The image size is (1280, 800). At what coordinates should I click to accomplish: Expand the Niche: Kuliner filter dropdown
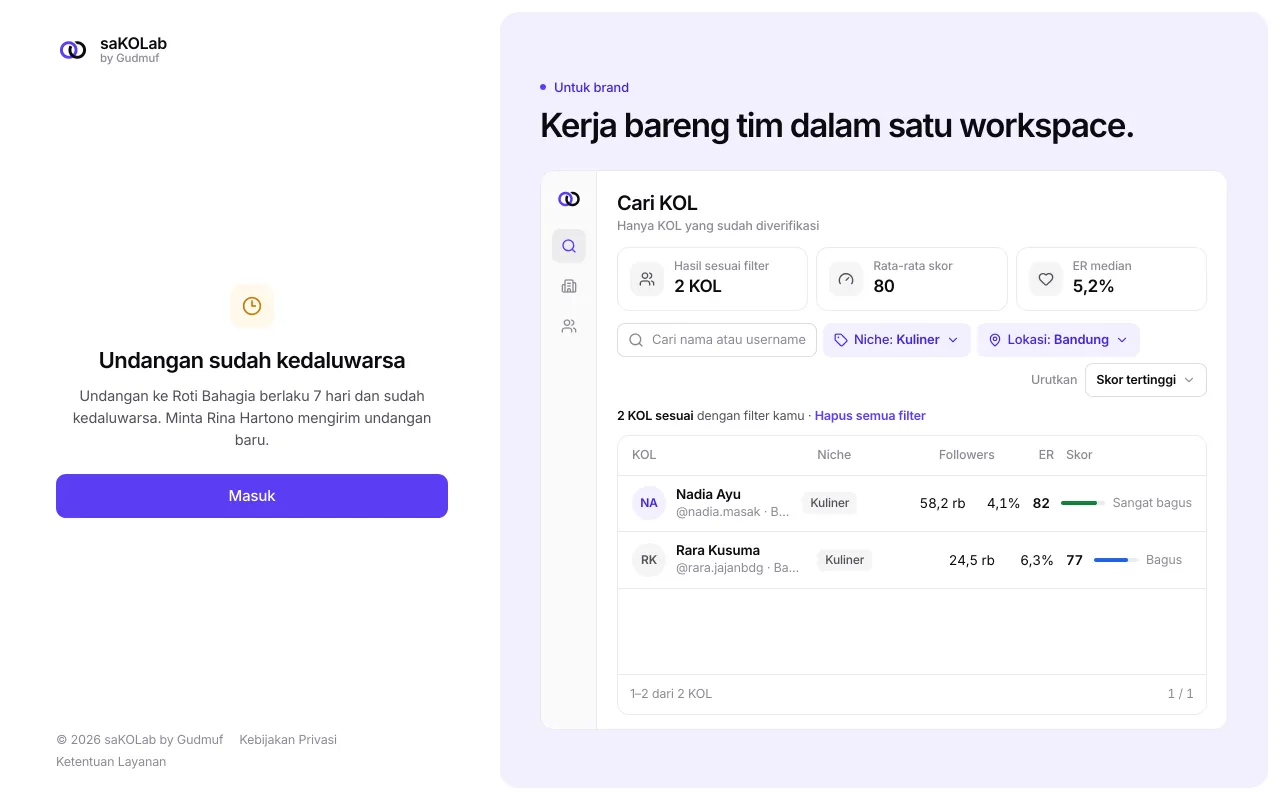pyautogui.click(x=897, y=340)
